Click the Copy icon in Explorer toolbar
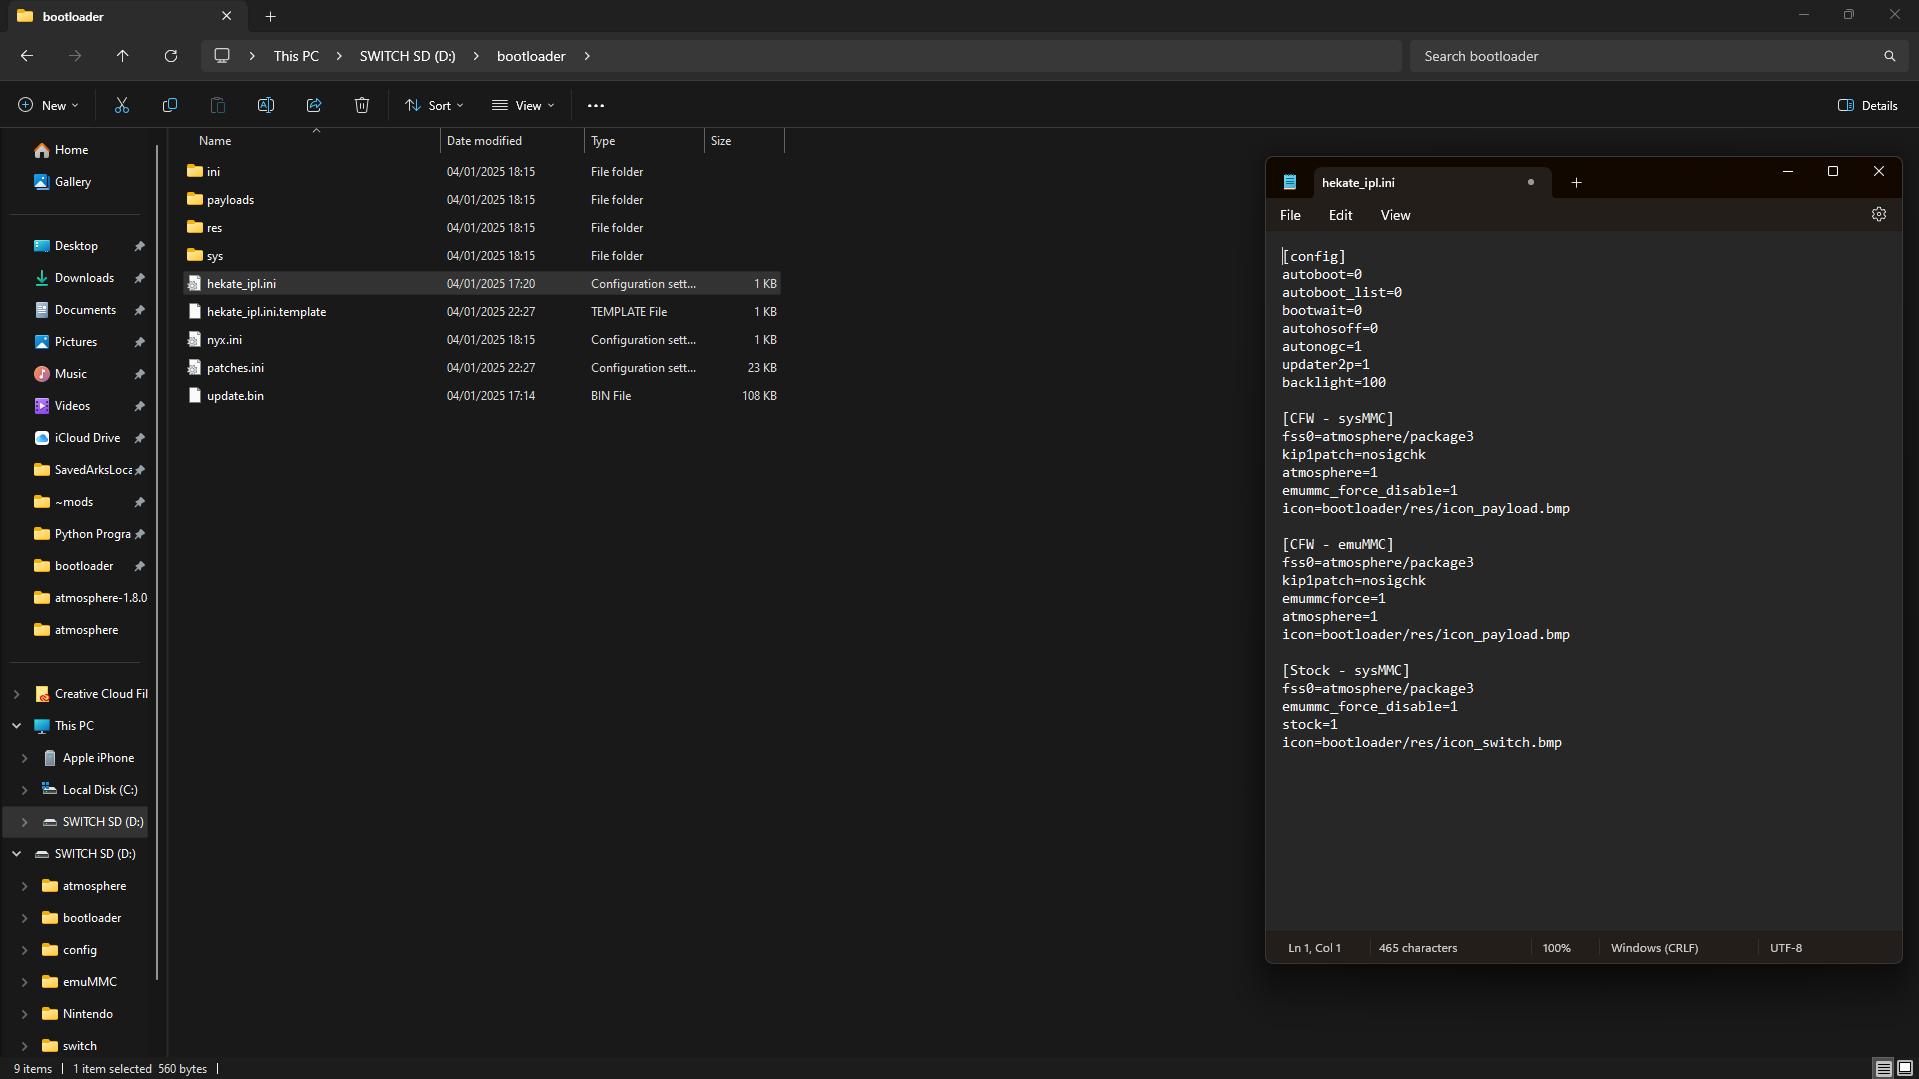This screenshot has height=1079, width=1919. tap(170, 105)
